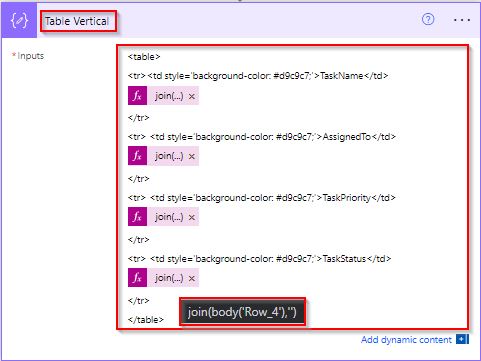Click the fx icon under TaskStatus row
The height and width of the screenshot is (361, 481).
(x=137, y=278)
